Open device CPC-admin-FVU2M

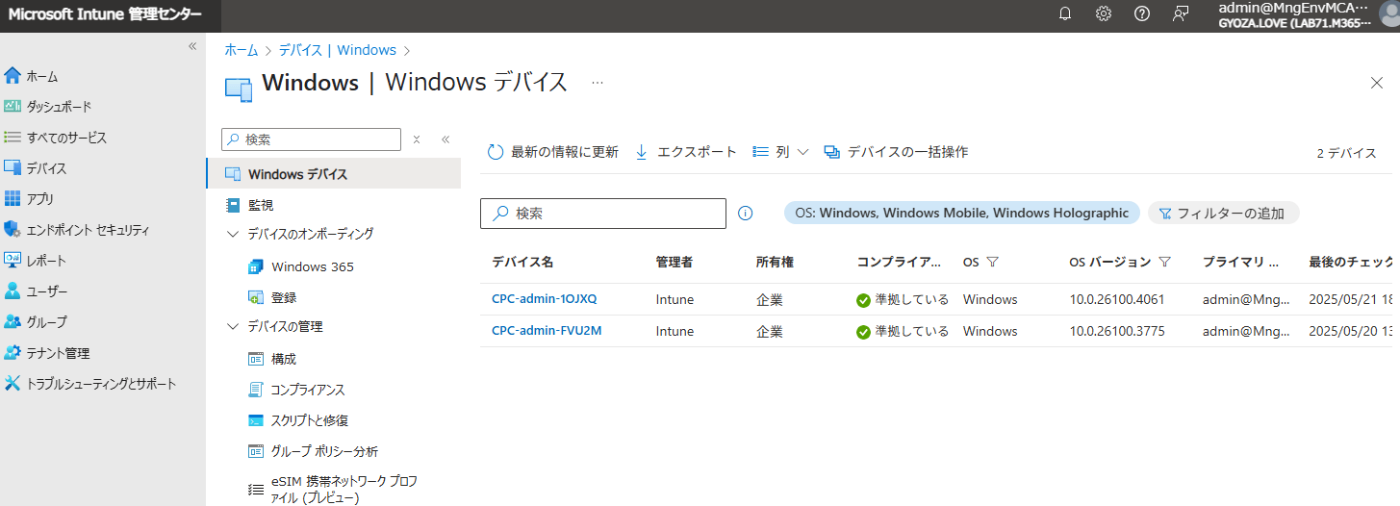pyautogui.click(x=546, y=331)
